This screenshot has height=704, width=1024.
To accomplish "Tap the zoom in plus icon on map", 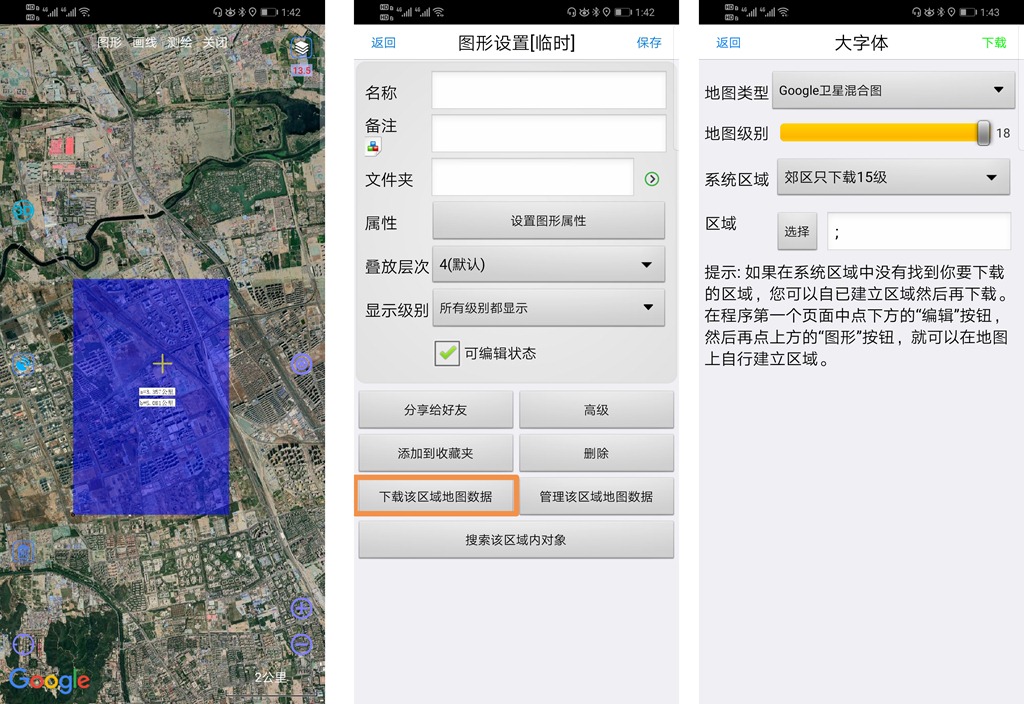I will pyautogui.click(x=302, y=609).
